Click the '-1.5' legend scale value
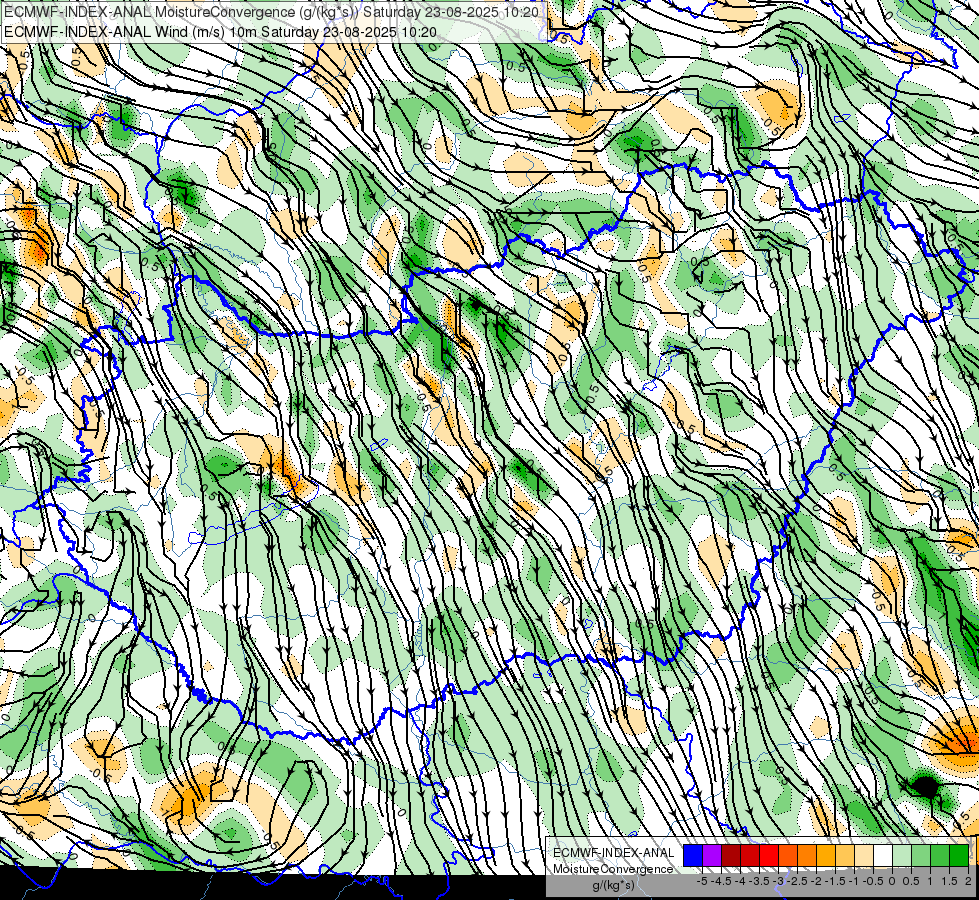Viewport: 979px width, 900px height. click(x=835, y=881)
